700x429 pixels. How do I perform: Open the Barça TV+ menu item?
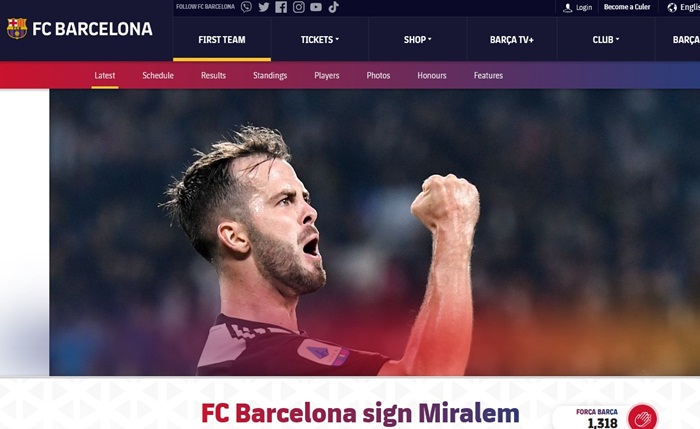coord(512,40)
